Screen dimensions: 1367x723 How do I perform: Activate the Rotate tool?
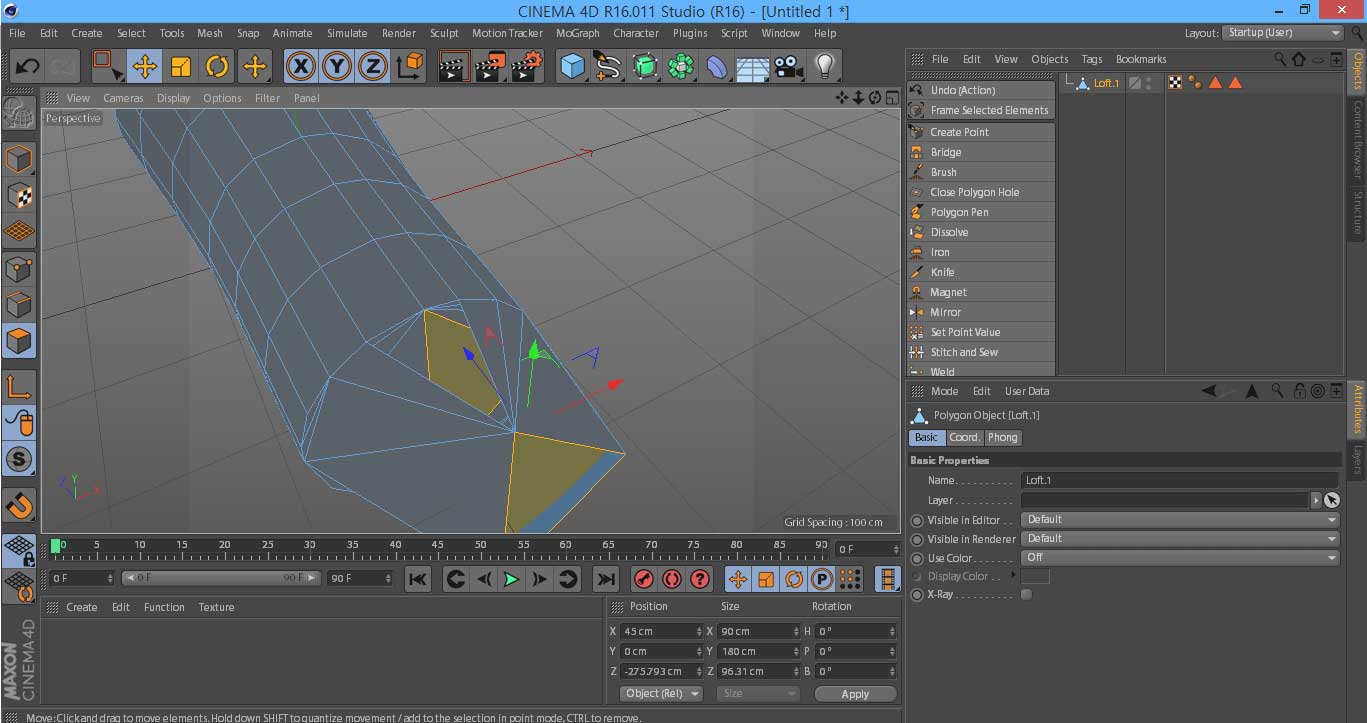217,67
